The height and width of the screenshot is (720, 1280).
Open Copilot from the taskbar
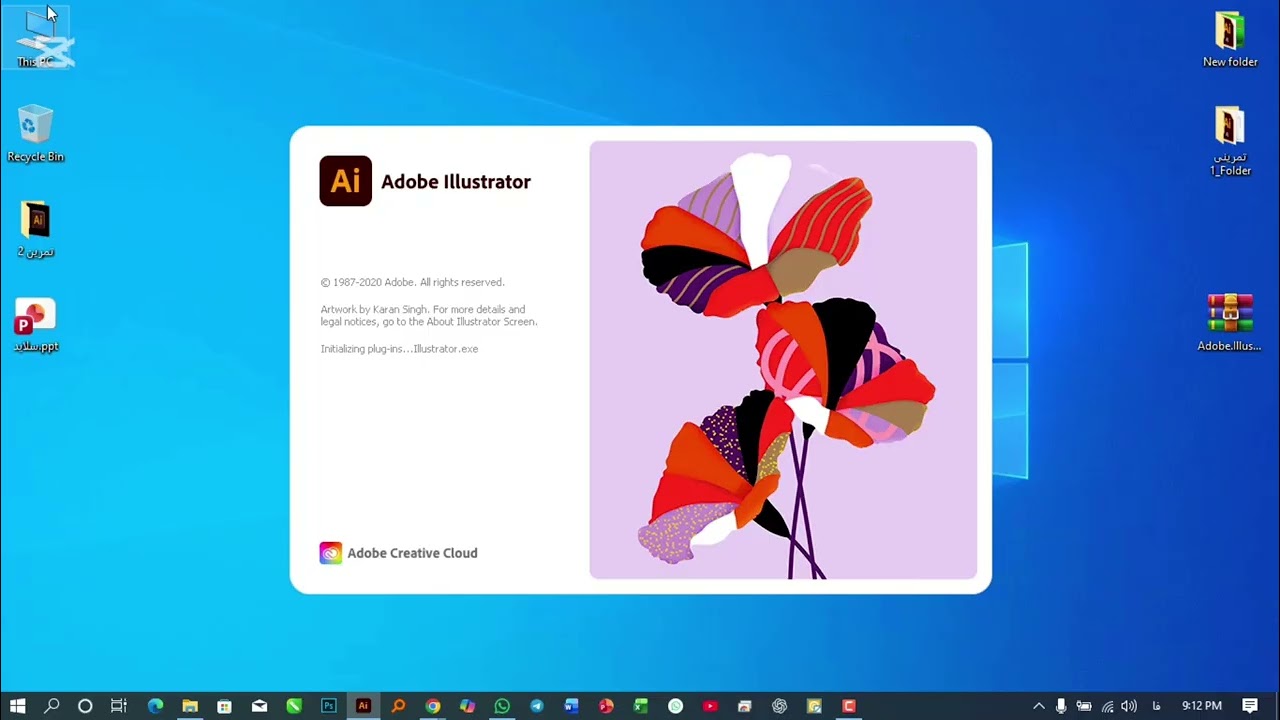click(467, 706)
